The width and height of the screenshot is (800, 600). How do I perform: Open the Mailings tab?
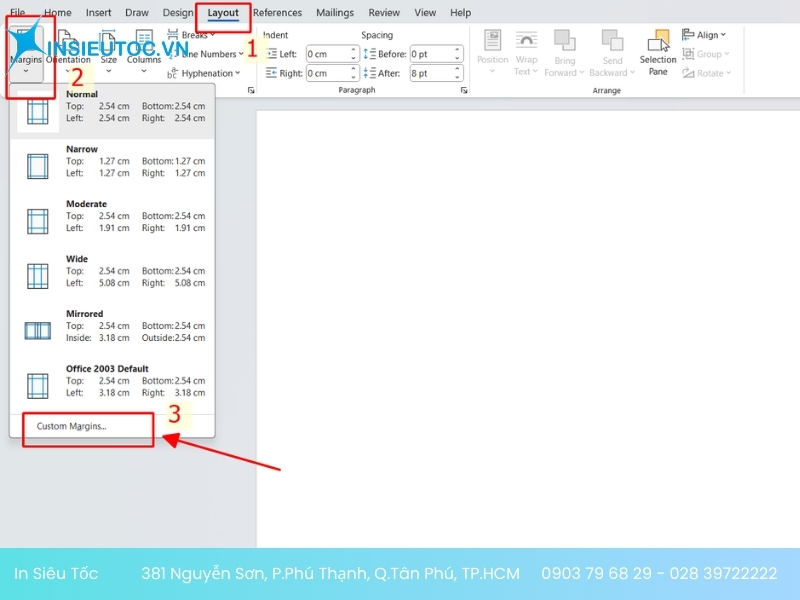(335, 13)
